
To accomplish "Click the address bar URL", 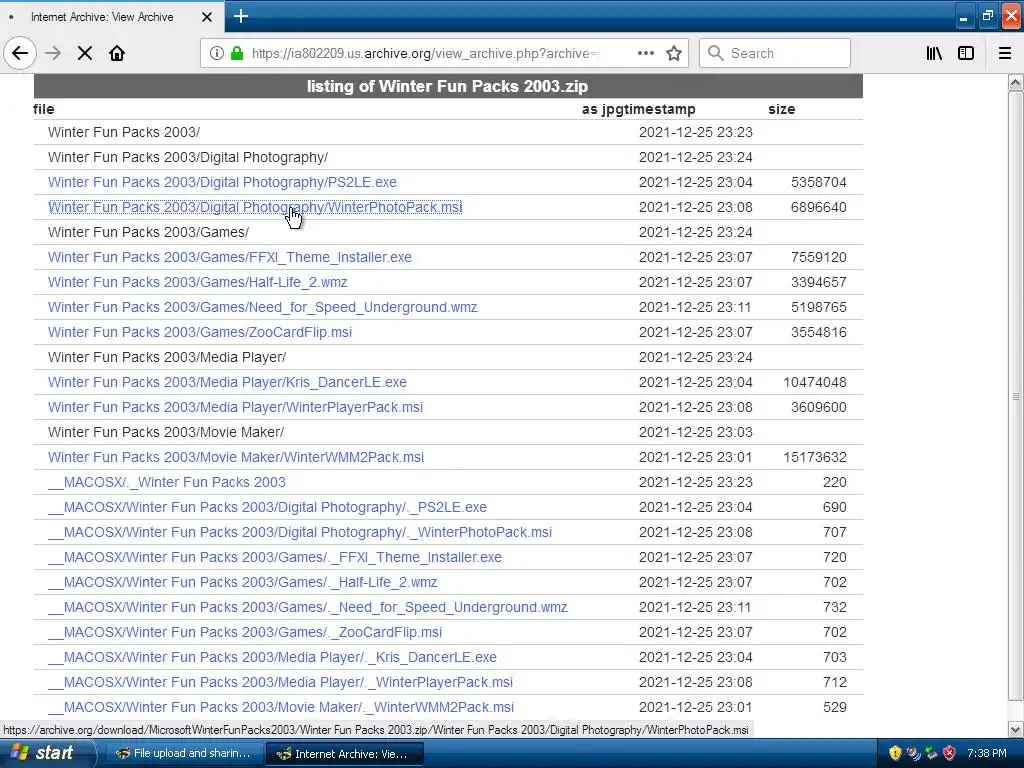I will 425,54.
